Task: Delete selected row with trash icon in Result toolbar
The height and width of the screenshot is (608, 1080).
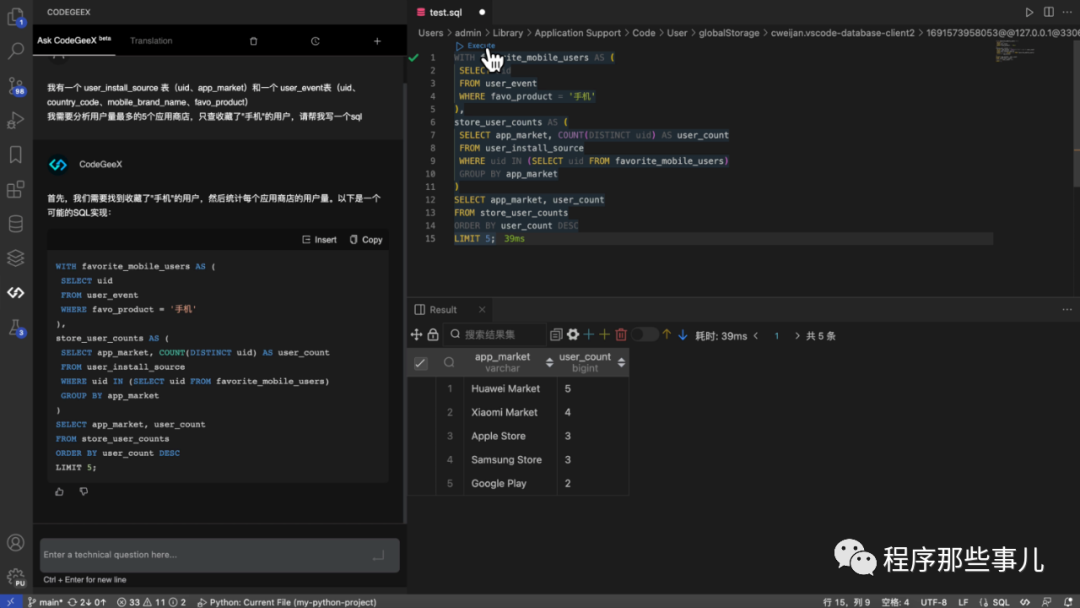Action: [621, 333]
